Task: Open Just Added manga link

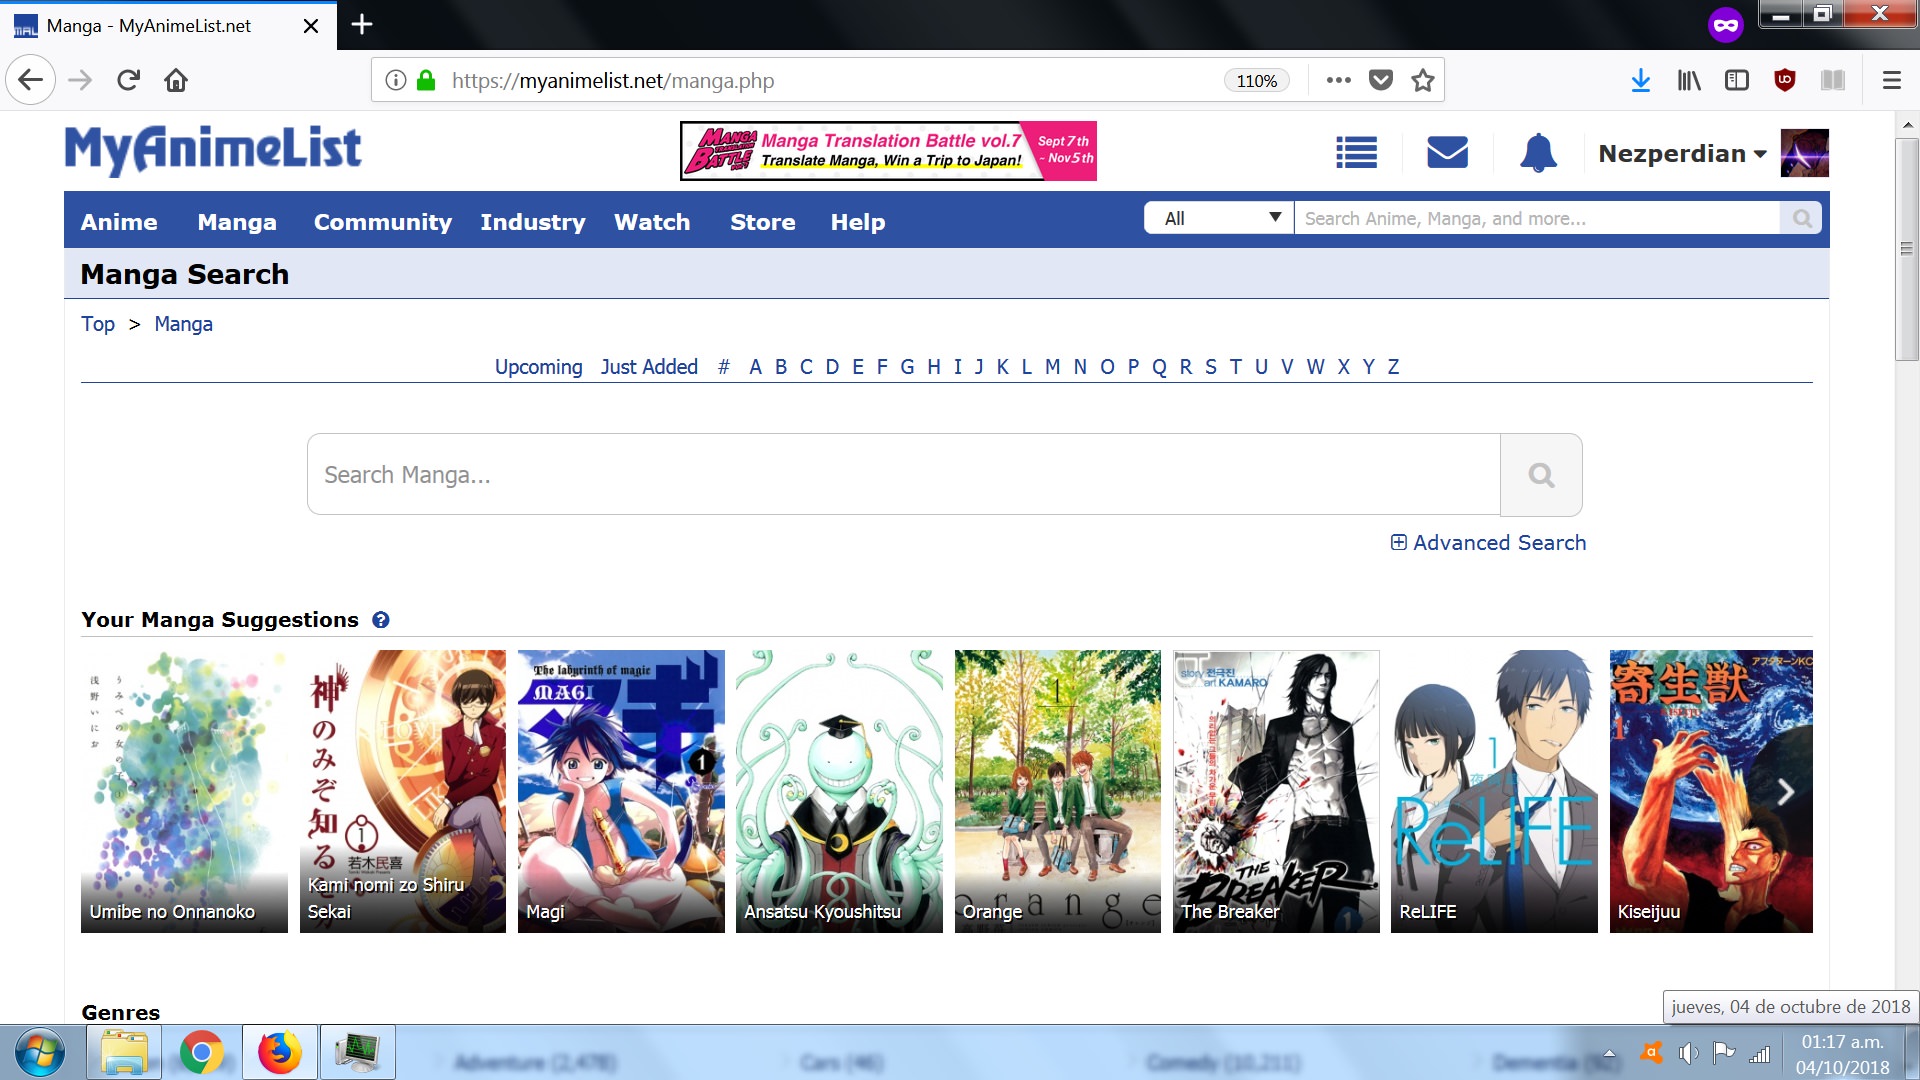Action: tap(649, 367)
